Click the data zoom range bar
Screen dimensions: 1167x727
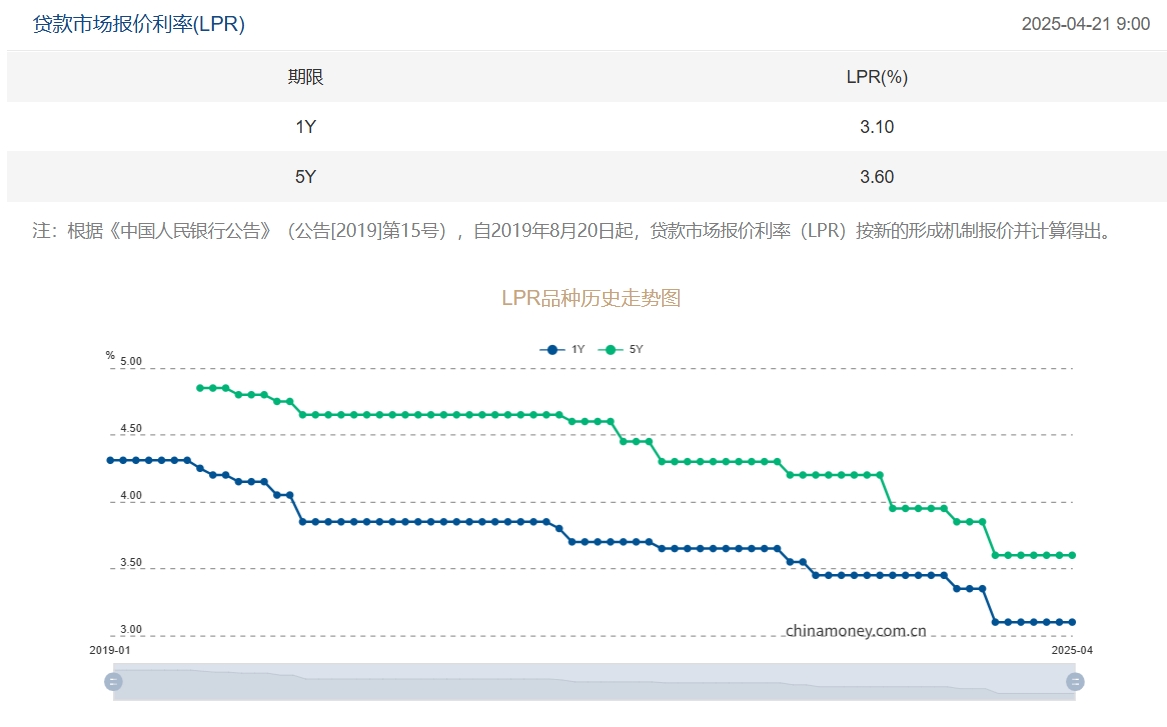(594, 682)
